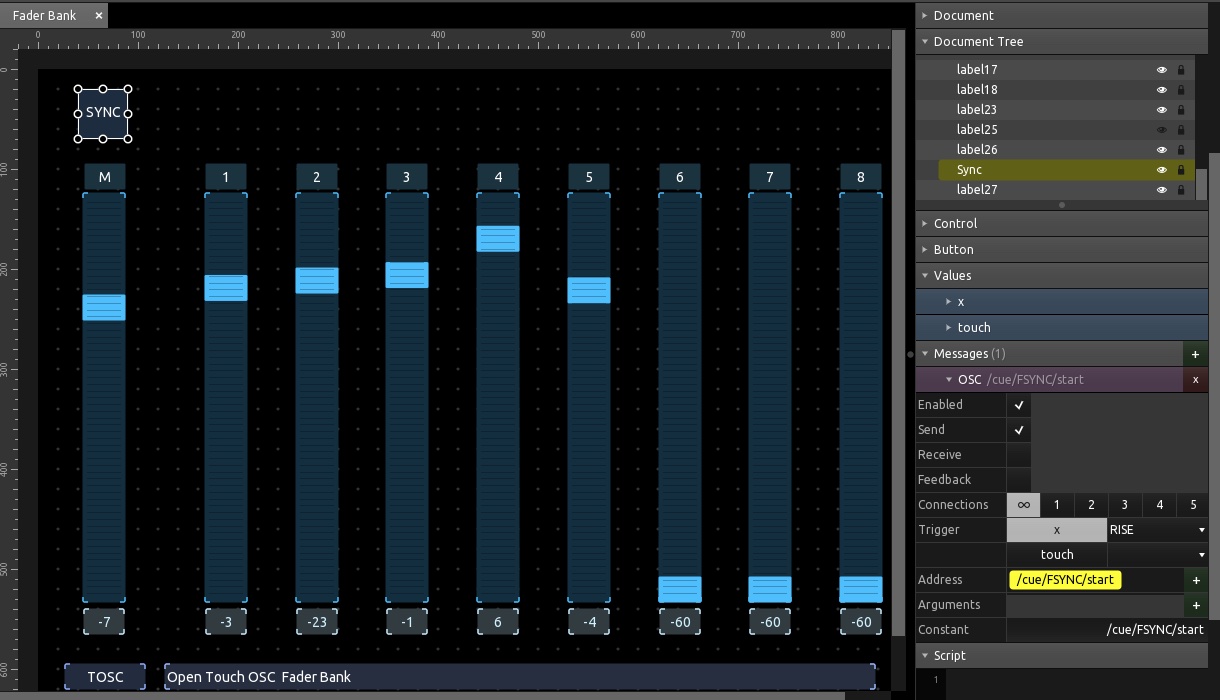This screenshot has width=1220, height=700.
Task: Uncheck the Enabled checkbox
Action: coord(1018,405)
